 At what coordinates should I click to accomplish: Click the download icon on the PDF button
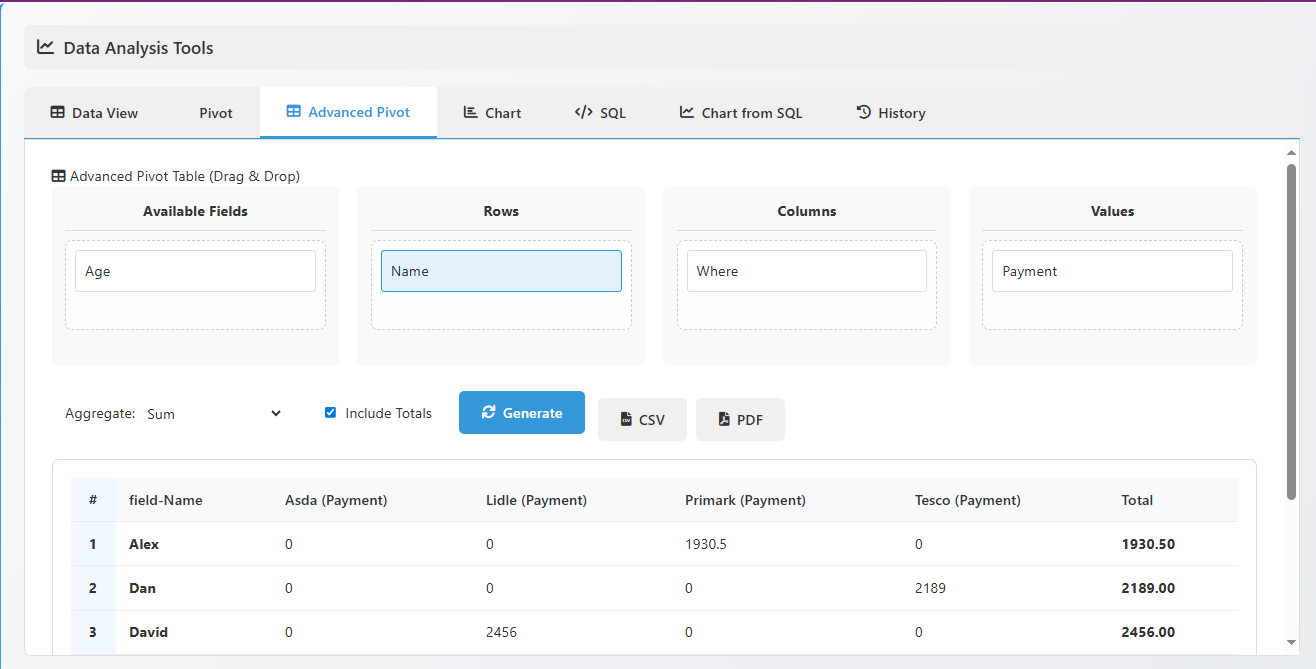click(x=724, y=419)
